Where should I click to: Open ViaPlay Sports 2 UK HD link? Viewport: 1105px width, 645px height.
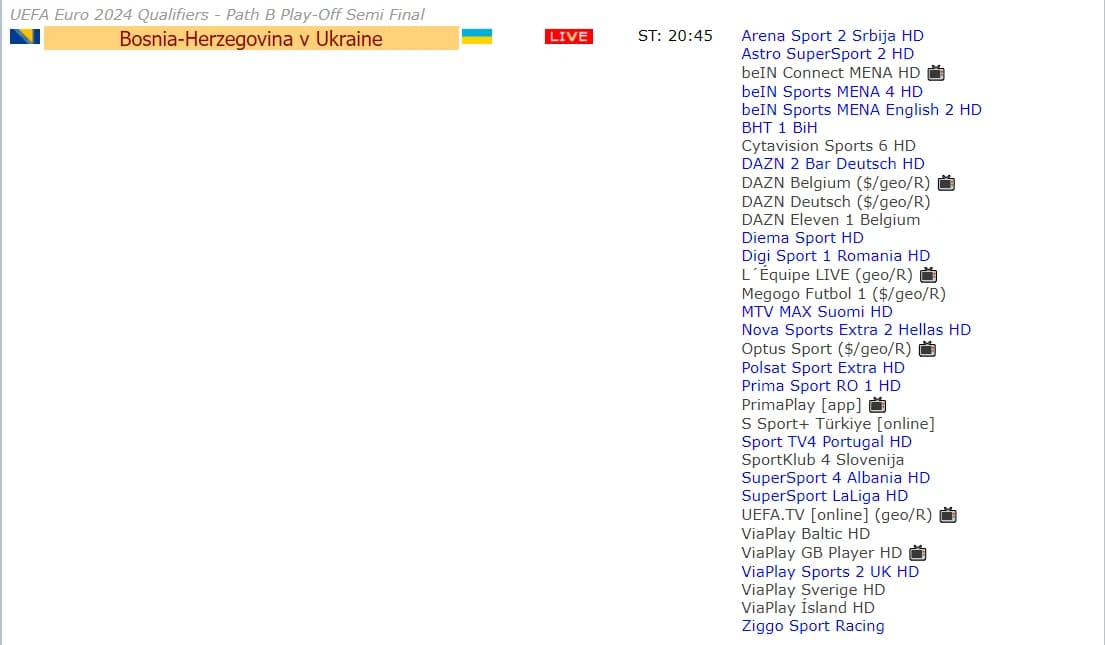(830, 572)
